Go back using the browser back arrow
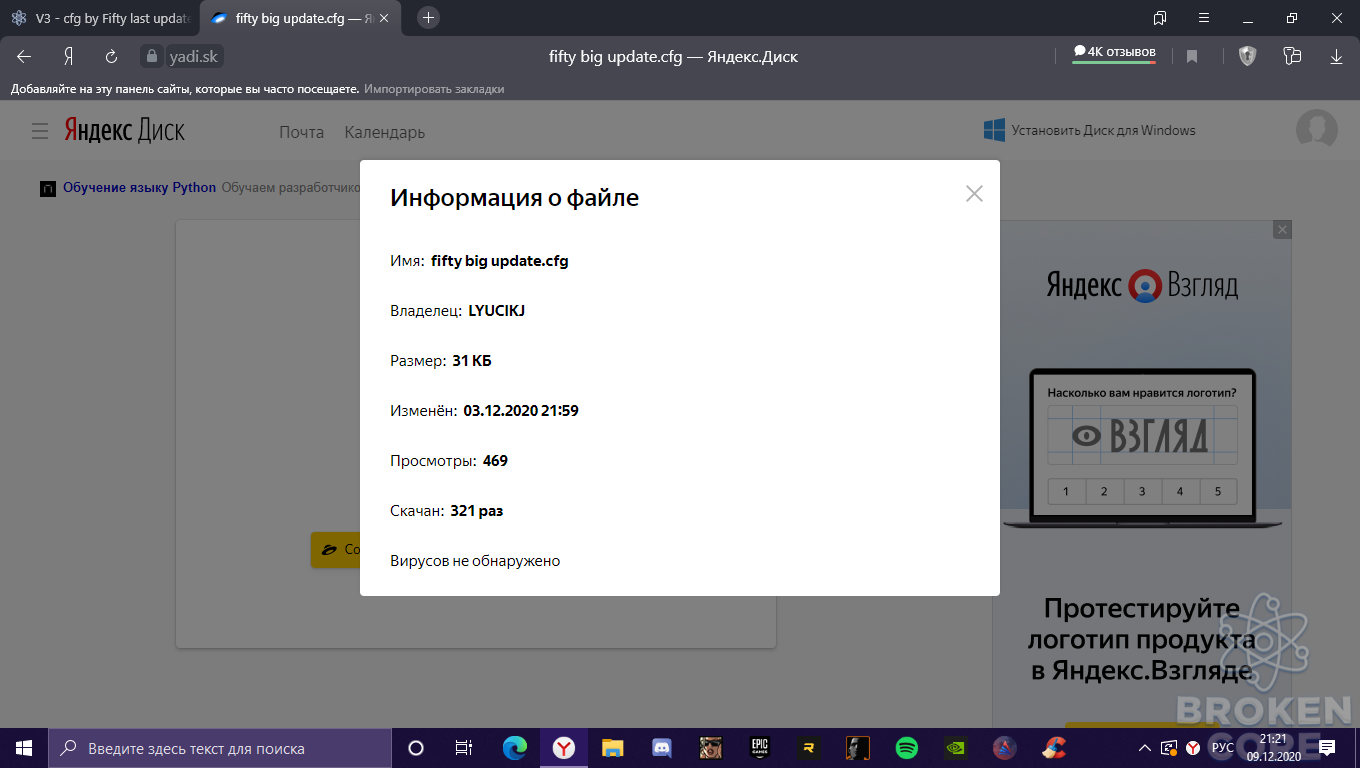Viewport: 1360px width, 768px height. tap(24, 57)
